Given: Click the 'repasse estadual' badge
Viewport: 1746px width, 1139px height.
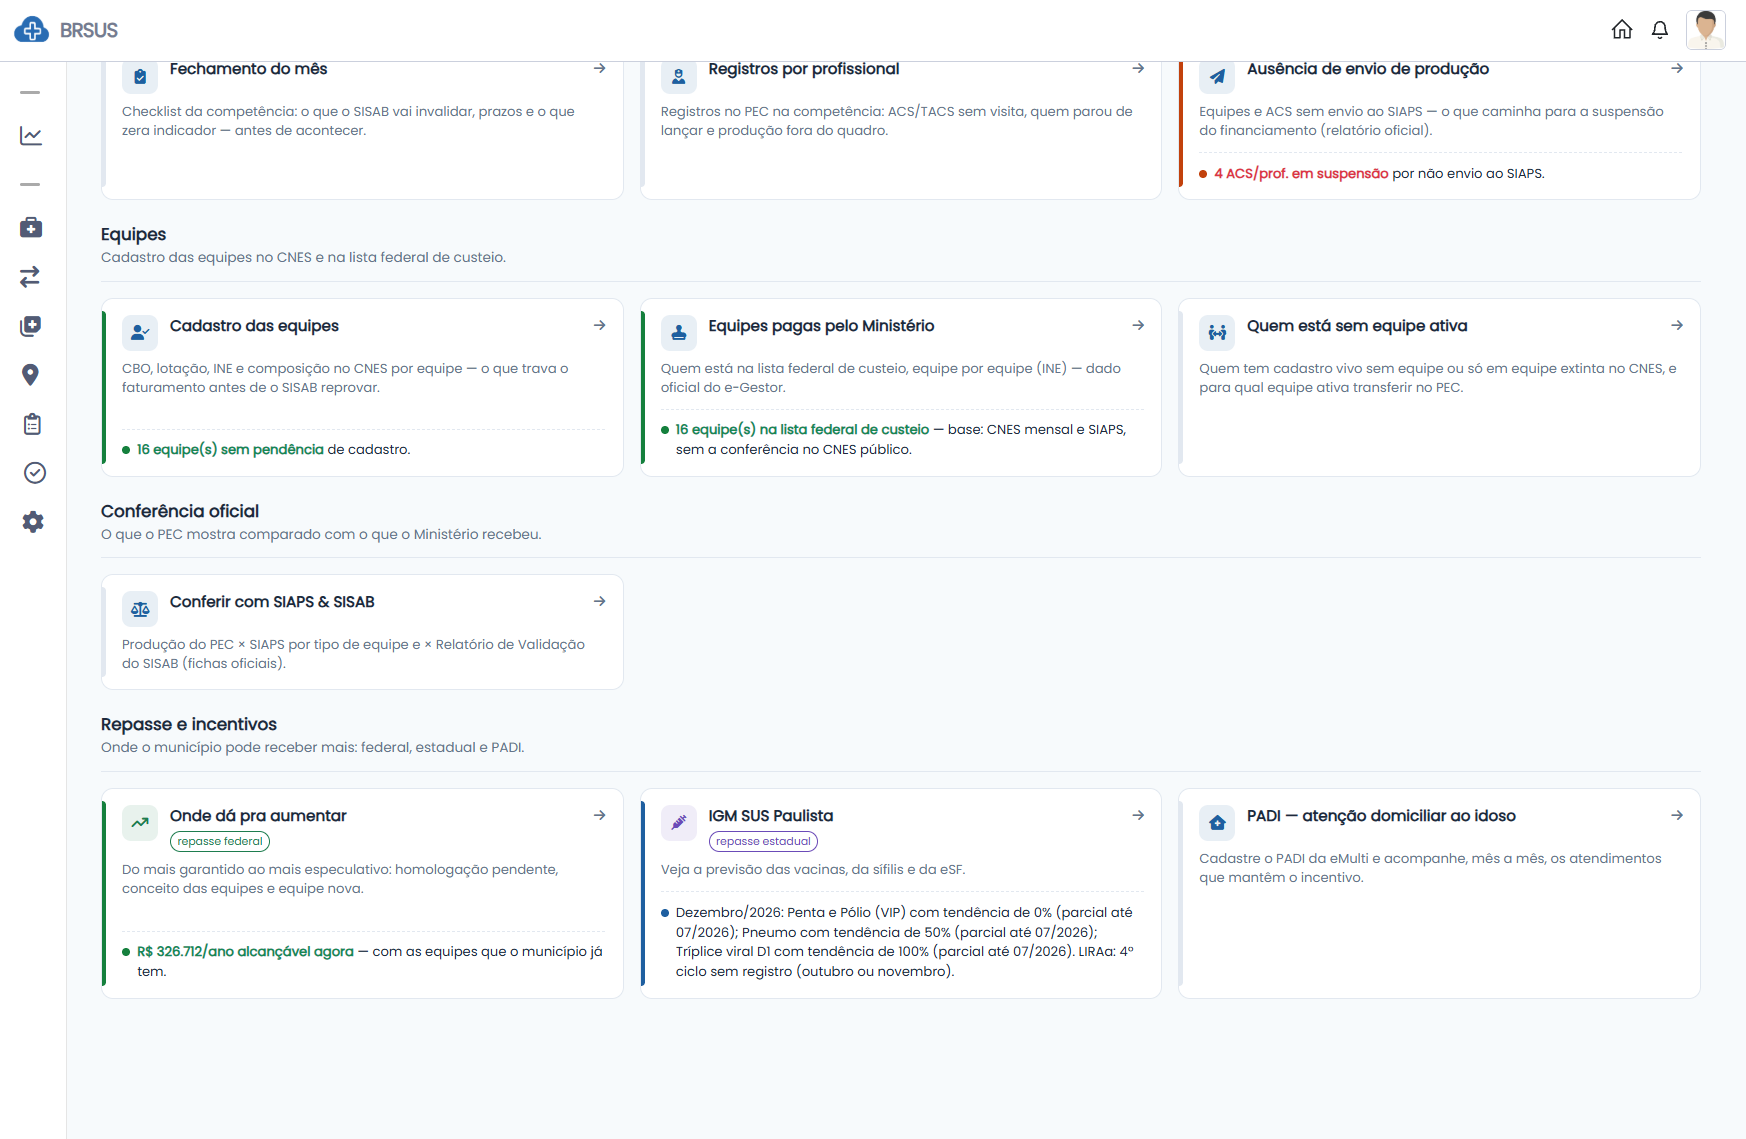Looking at the screenshot, I should [763, 842].
